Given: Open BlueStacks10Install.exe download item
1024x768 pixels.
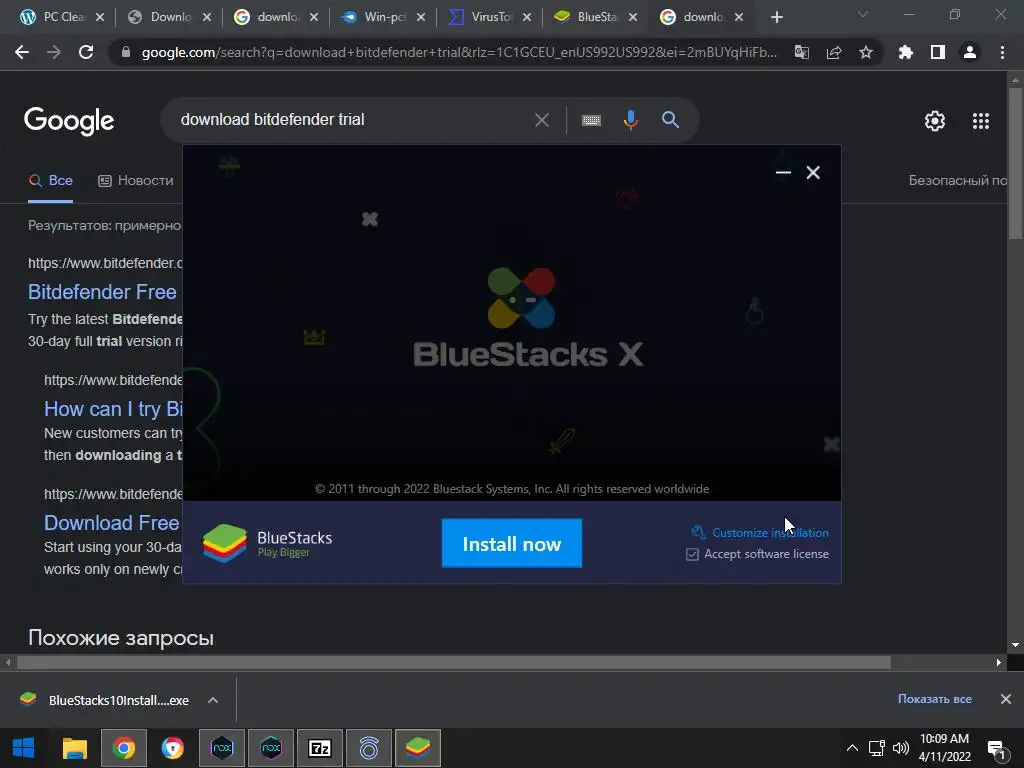Looking at the screenshot, I should [104, 700].
